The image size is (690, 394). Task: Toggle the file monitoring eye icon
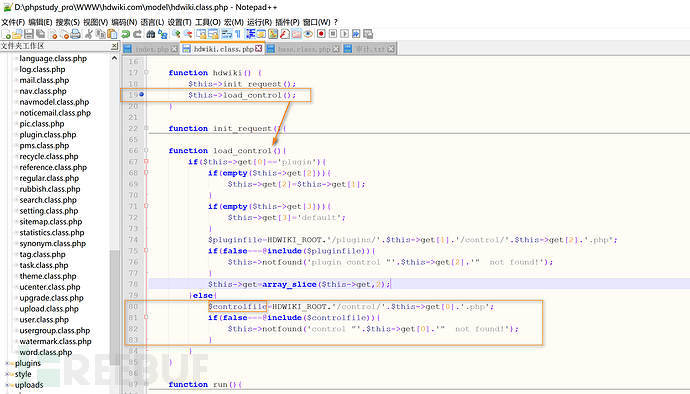308,34
